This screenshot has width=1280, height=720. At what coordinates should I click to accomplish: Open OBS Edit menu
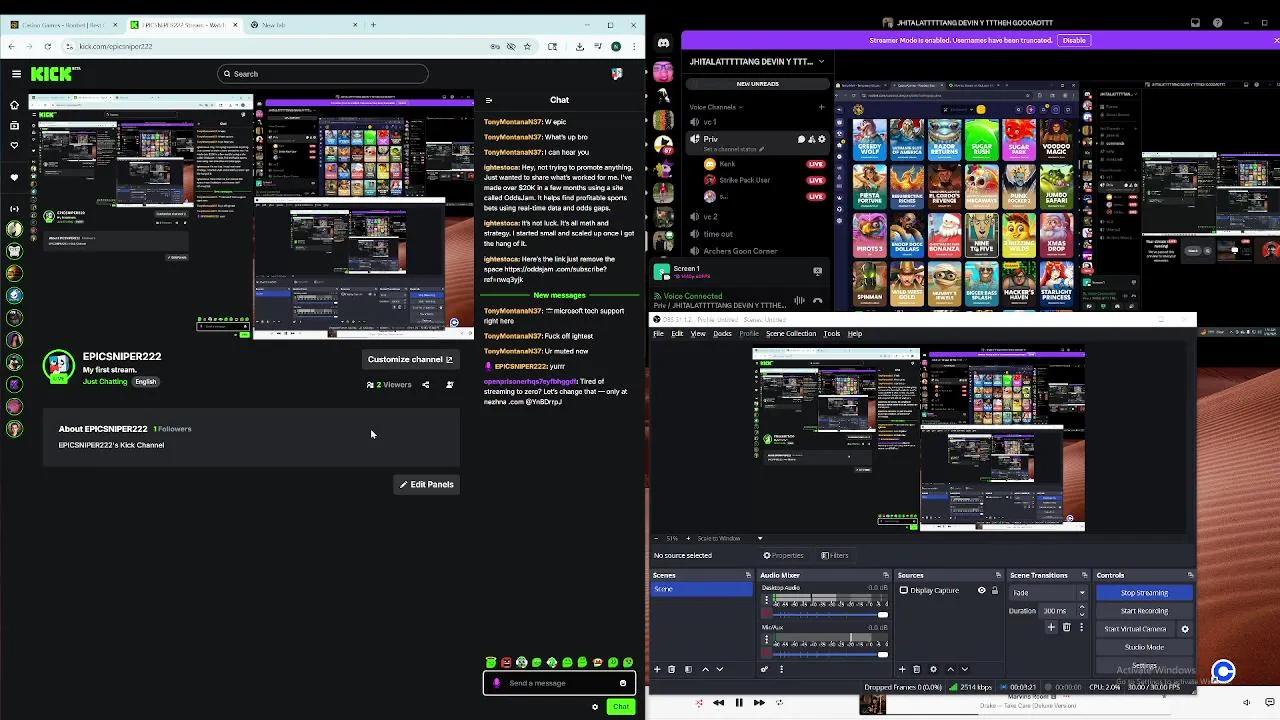(677, 334)
